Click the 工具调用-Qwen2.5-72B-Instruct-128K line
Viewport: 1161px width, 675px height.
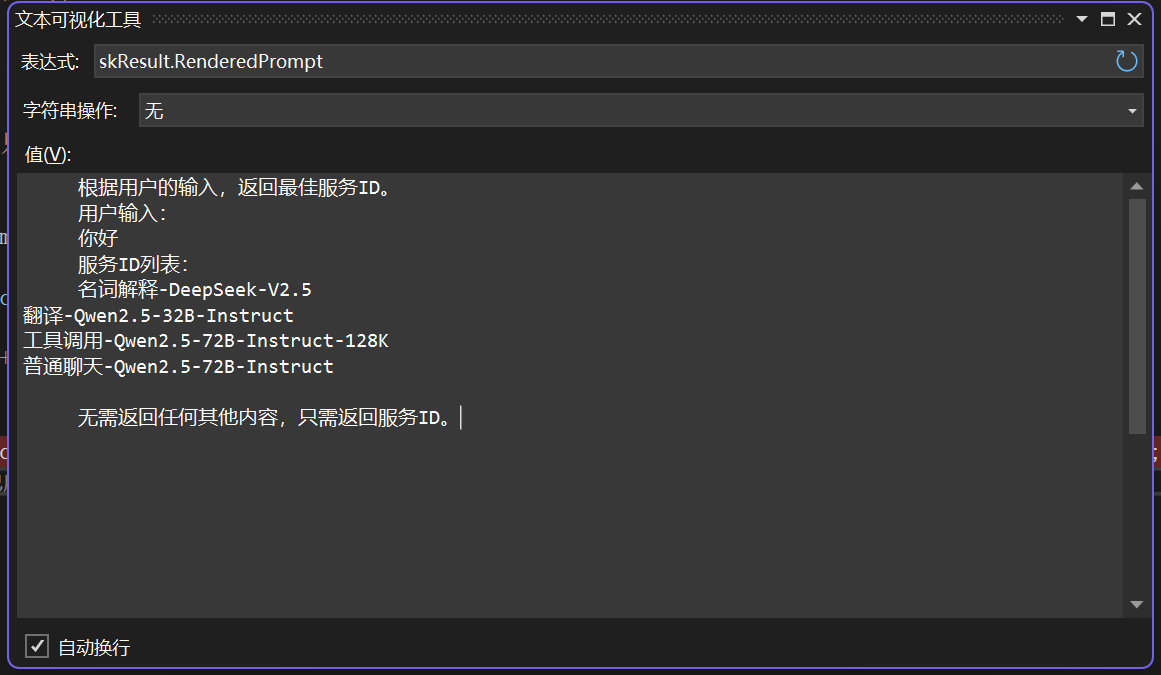pyautogui.click(x=205, y=341)
